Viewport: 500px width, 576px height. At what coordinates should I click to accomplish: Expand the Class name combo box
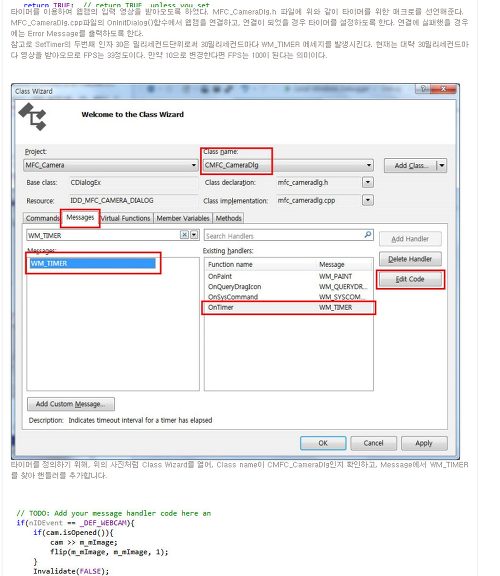pos(368,165)
